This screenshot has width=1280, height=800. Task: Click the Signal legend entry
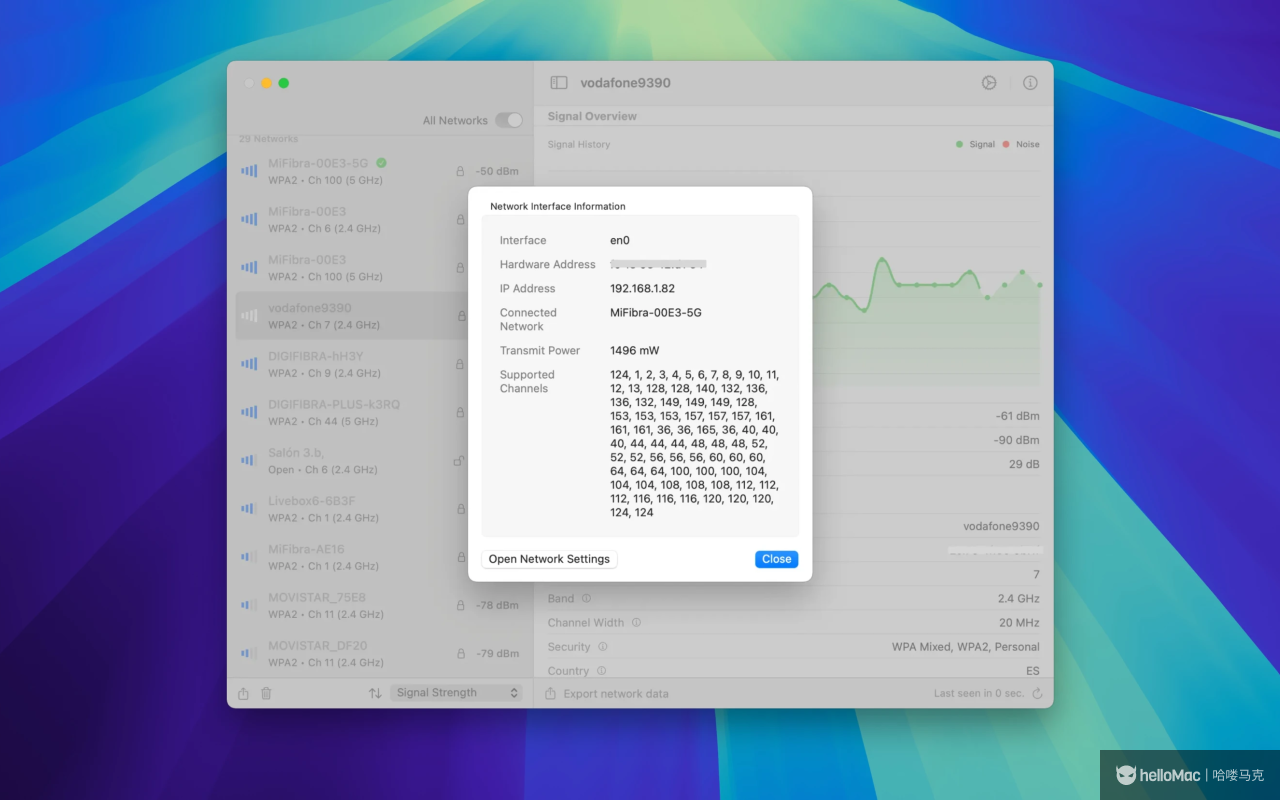pos(975,144)
